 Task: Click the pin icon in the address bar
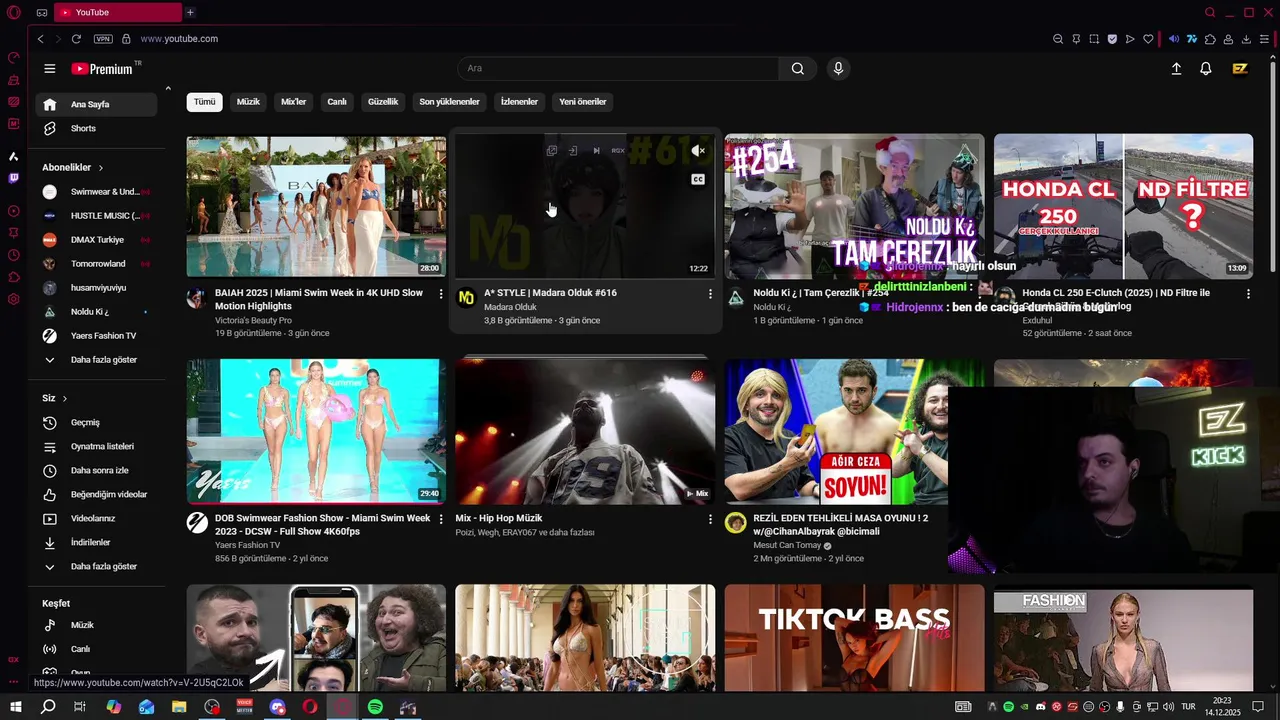(1076, 39)
